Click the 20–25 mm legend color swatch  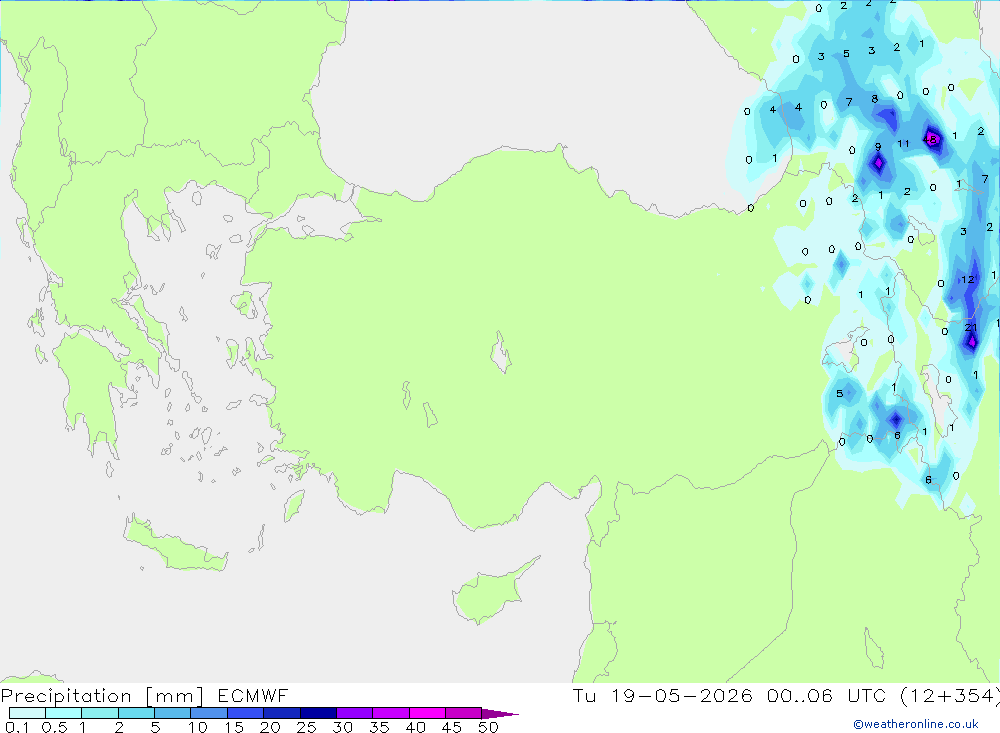coord(282,713)
